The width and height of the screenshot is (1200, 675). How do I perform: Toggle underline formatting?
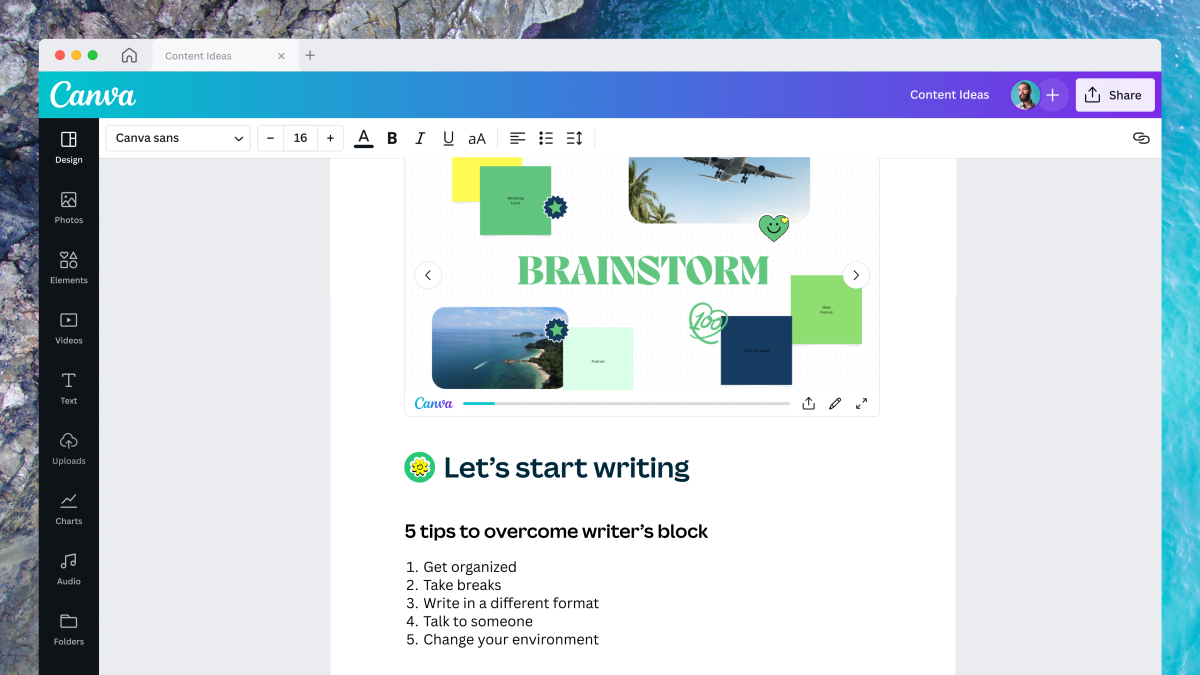448,138
